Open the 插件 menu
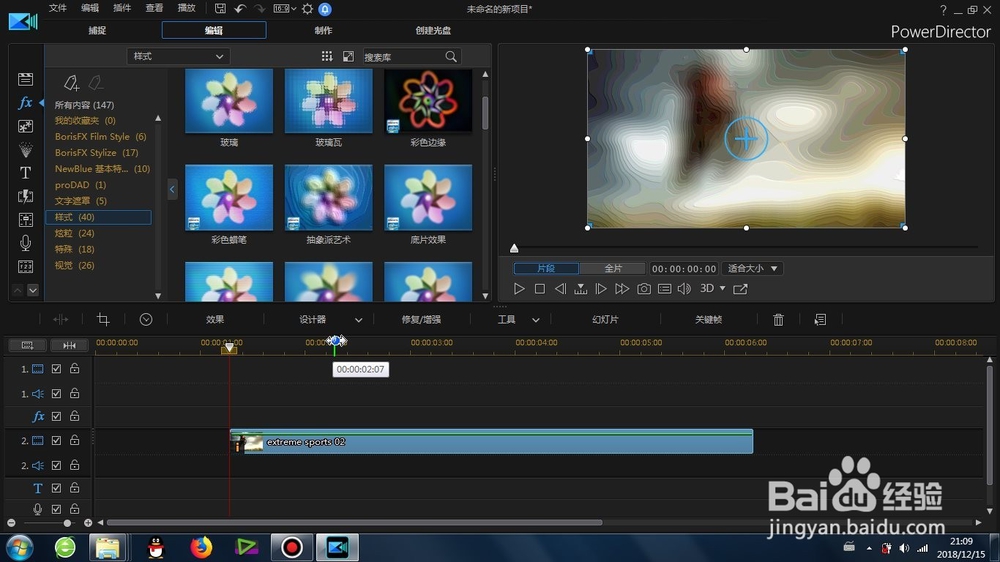This screenshot has height=562, width=1000. click(x=122, y=8)
